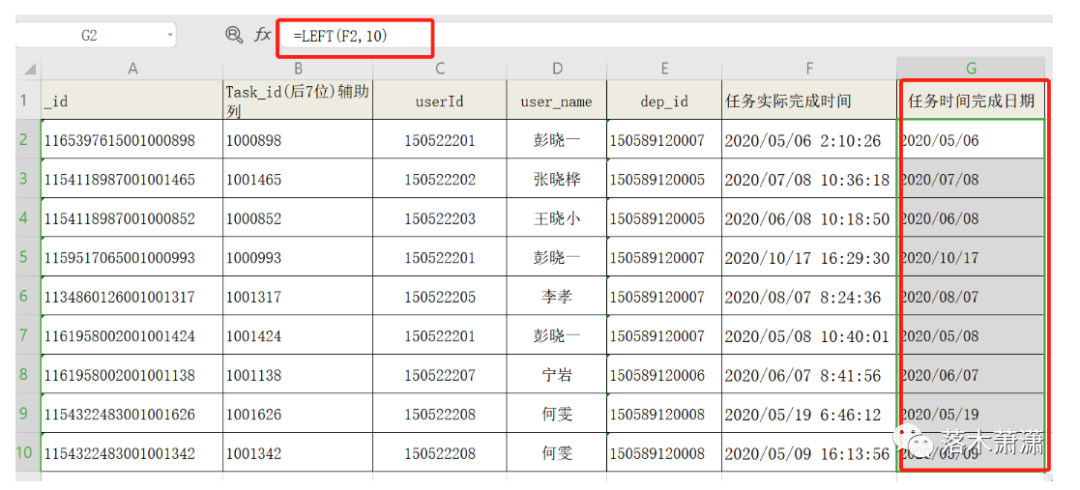Screen dimensions: 1080x490
Task: Select cell 2020/05/19 6:46:12
Action: pos(809,414)
